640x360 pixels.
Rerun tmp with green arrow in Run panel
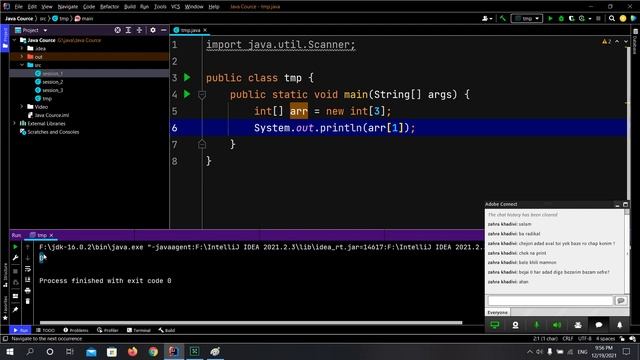click(x=16, y=247)
